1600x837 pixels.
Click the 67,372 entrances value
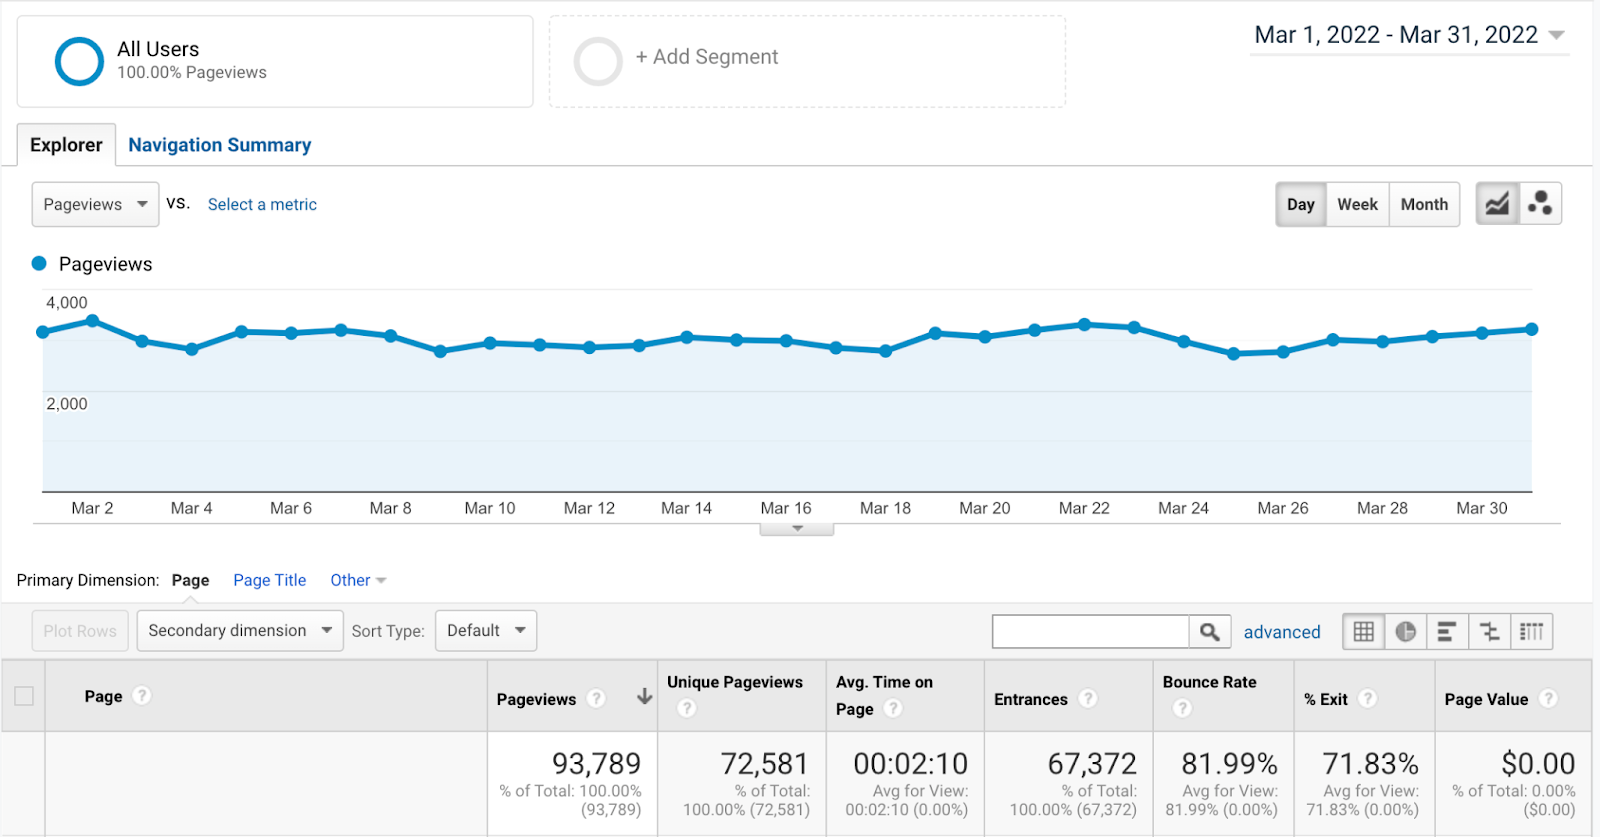(x=1092, y=764)
